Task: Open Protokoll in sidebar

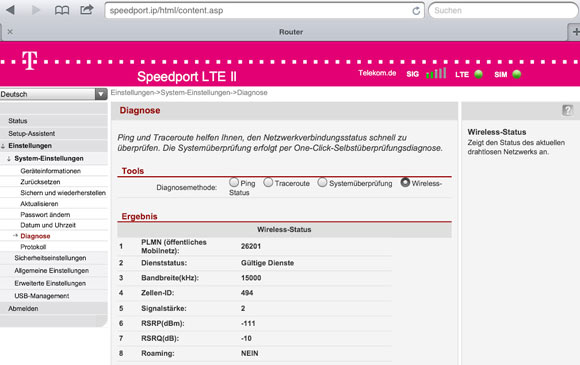Action: [33, 247]
